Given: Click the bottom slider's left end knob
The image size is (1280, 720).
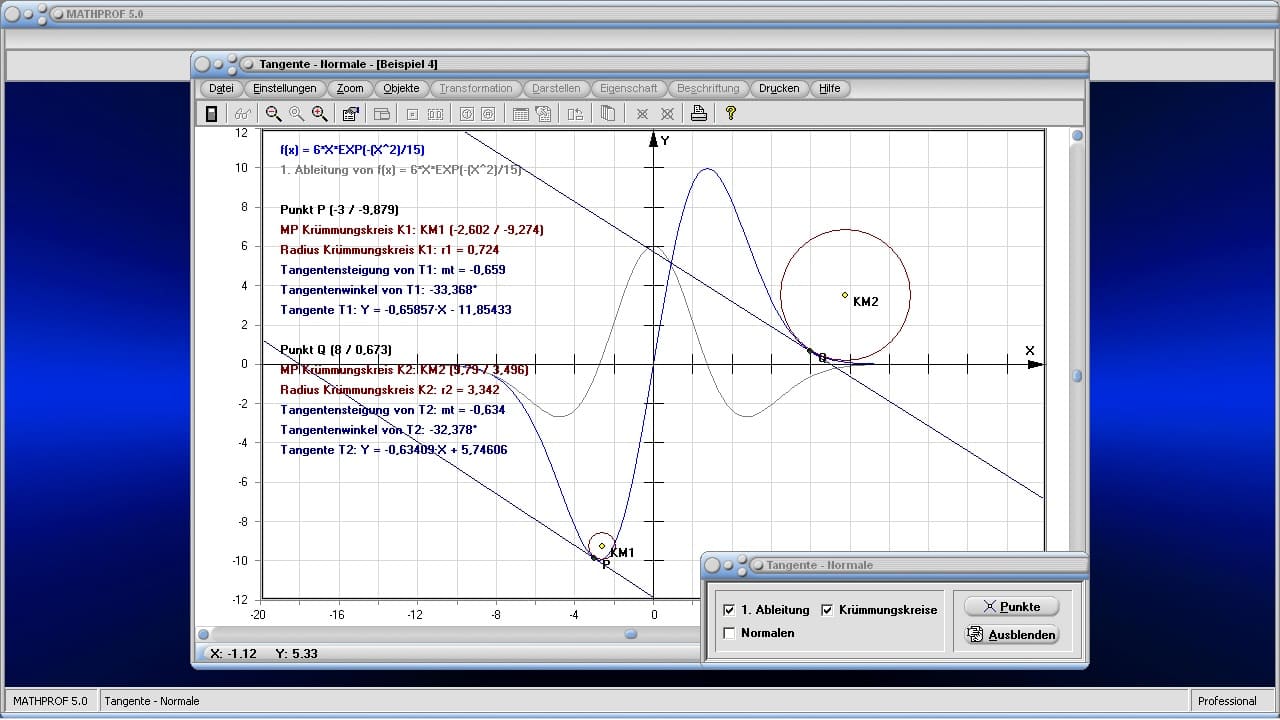Looking at the screenshot, I should point(204,634).
